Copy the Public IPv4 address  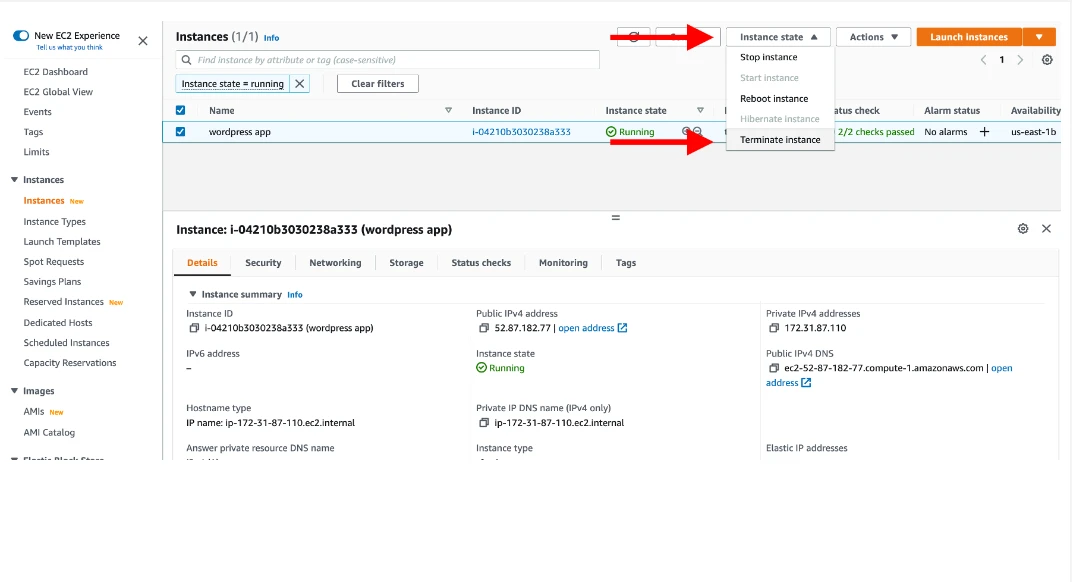tap(484, 328)
